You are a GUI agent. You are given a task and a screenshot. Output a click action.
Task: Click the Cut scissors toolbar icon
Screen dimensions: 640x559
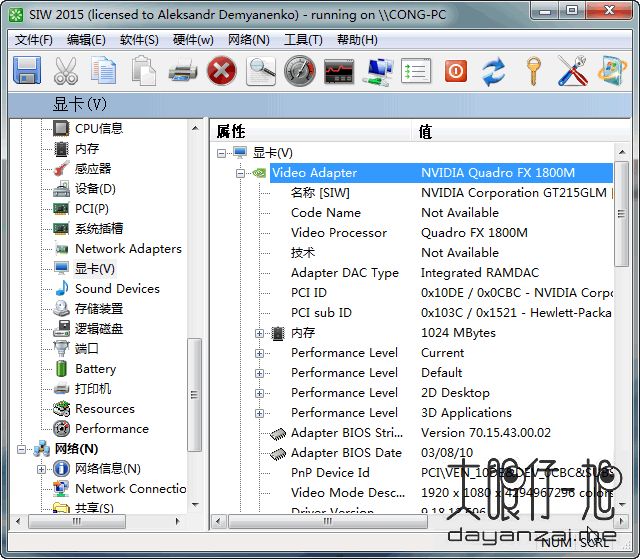(65, 71)
